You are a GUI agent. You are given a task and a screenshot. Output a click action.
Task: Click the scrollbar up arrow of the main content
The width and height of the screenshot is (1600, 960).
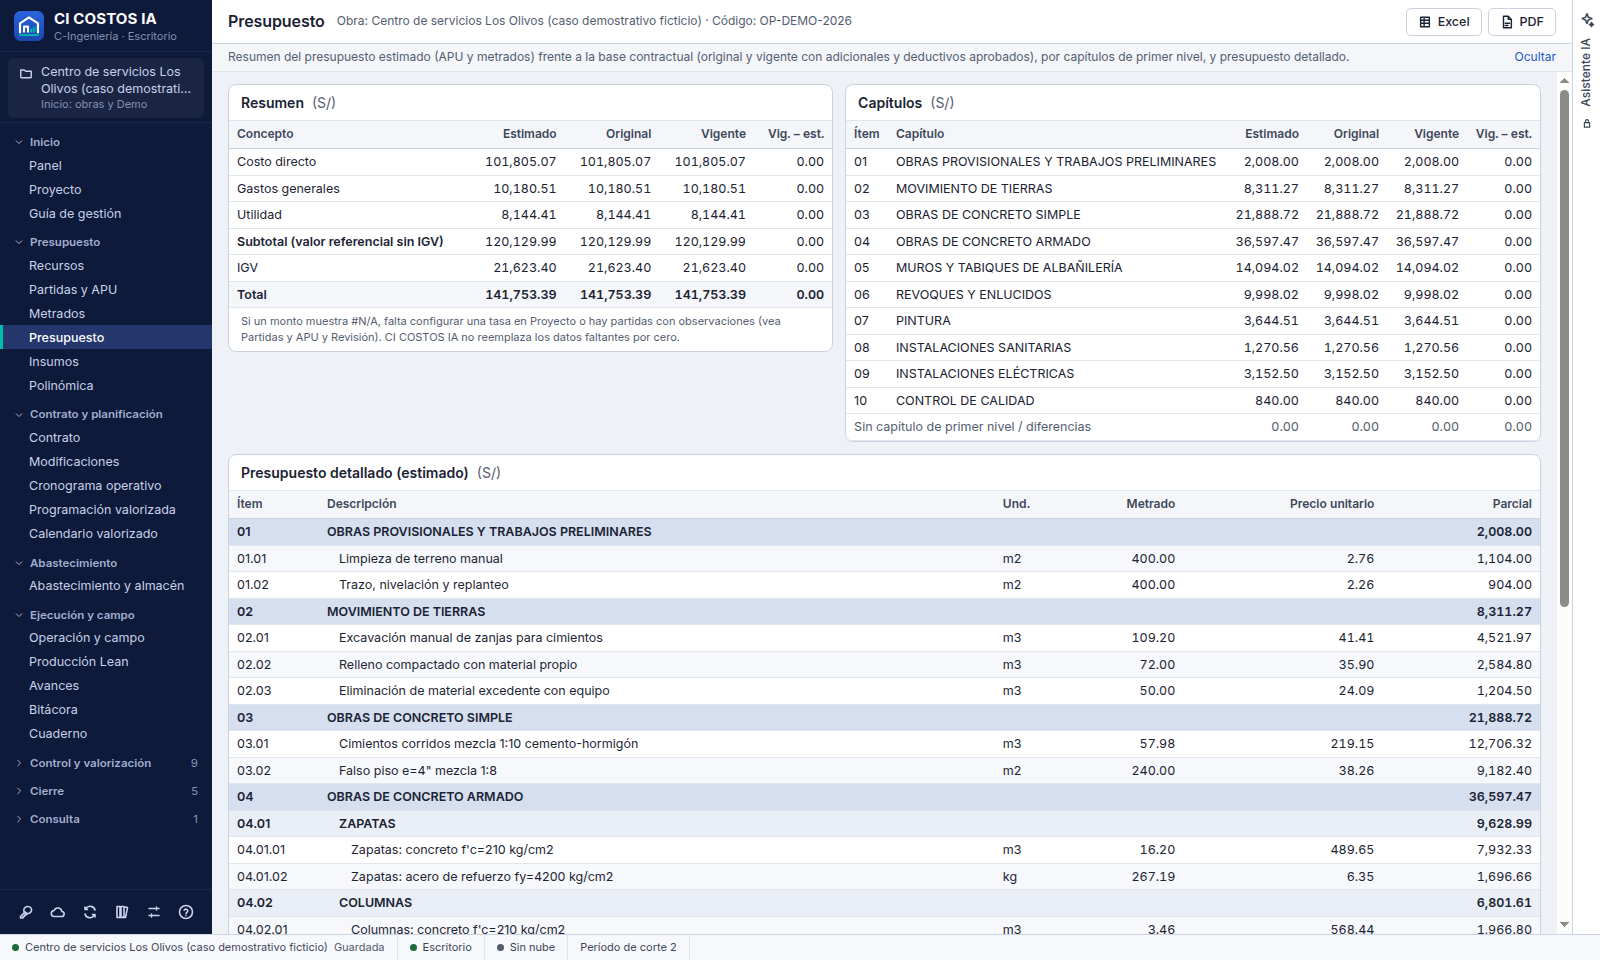1564,81
